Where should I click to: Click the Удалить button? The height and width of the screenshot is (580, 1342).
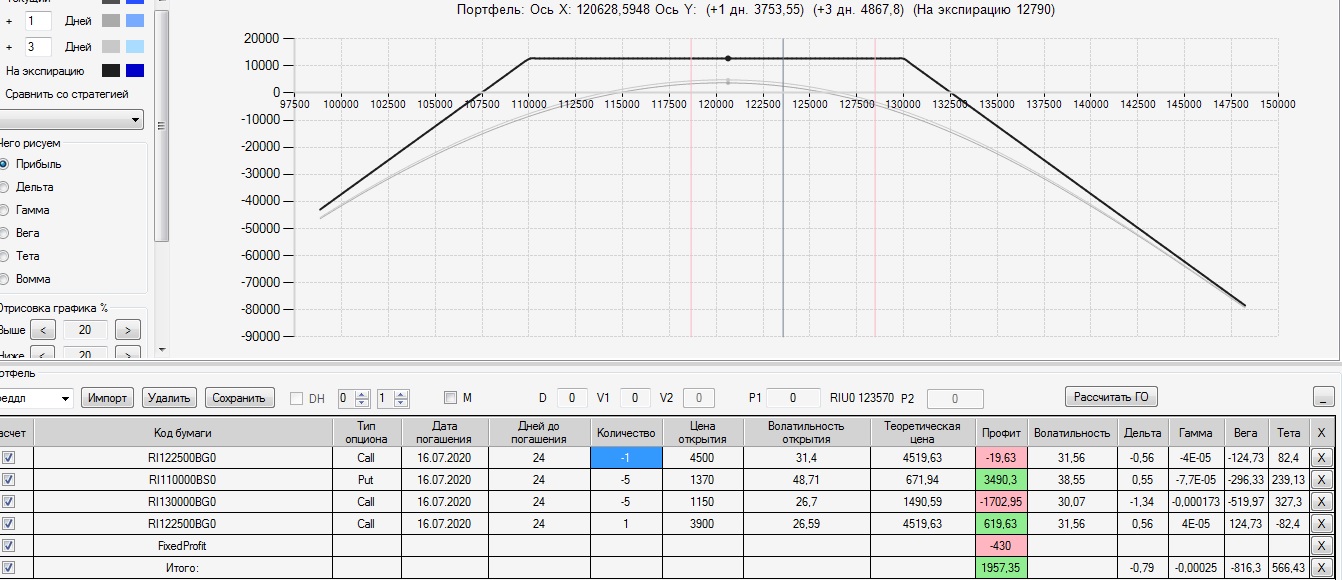click(x=170, y=398)
